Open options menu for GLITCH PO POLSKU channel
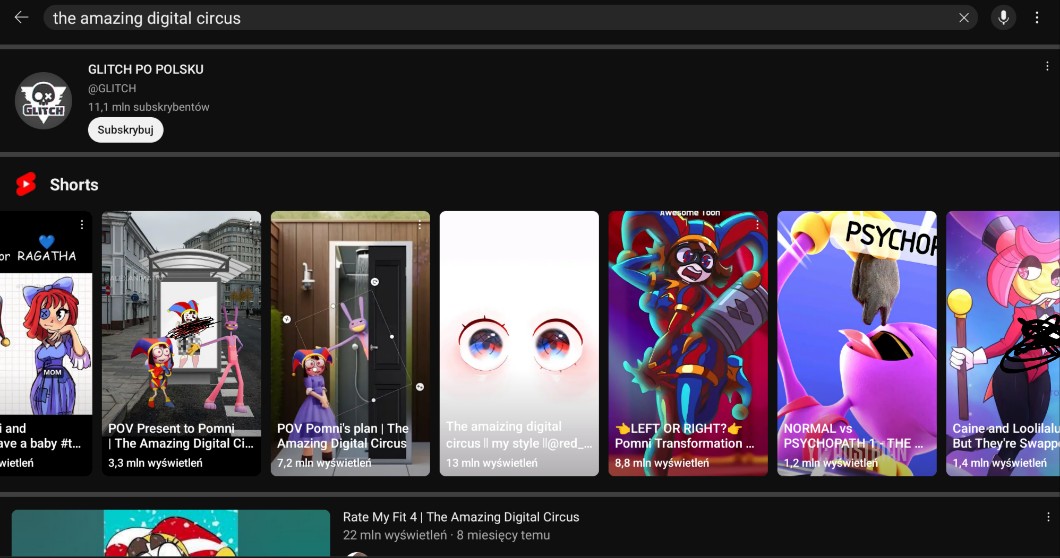Viewport: 1060px width, 558px height. 1047,67
